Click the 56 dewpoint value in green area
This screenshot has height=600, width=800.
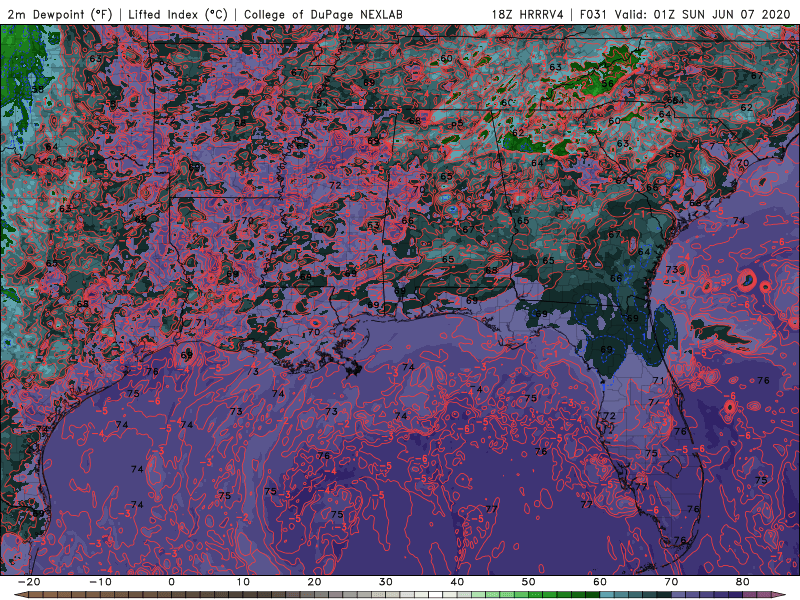(x=607, y=84)
